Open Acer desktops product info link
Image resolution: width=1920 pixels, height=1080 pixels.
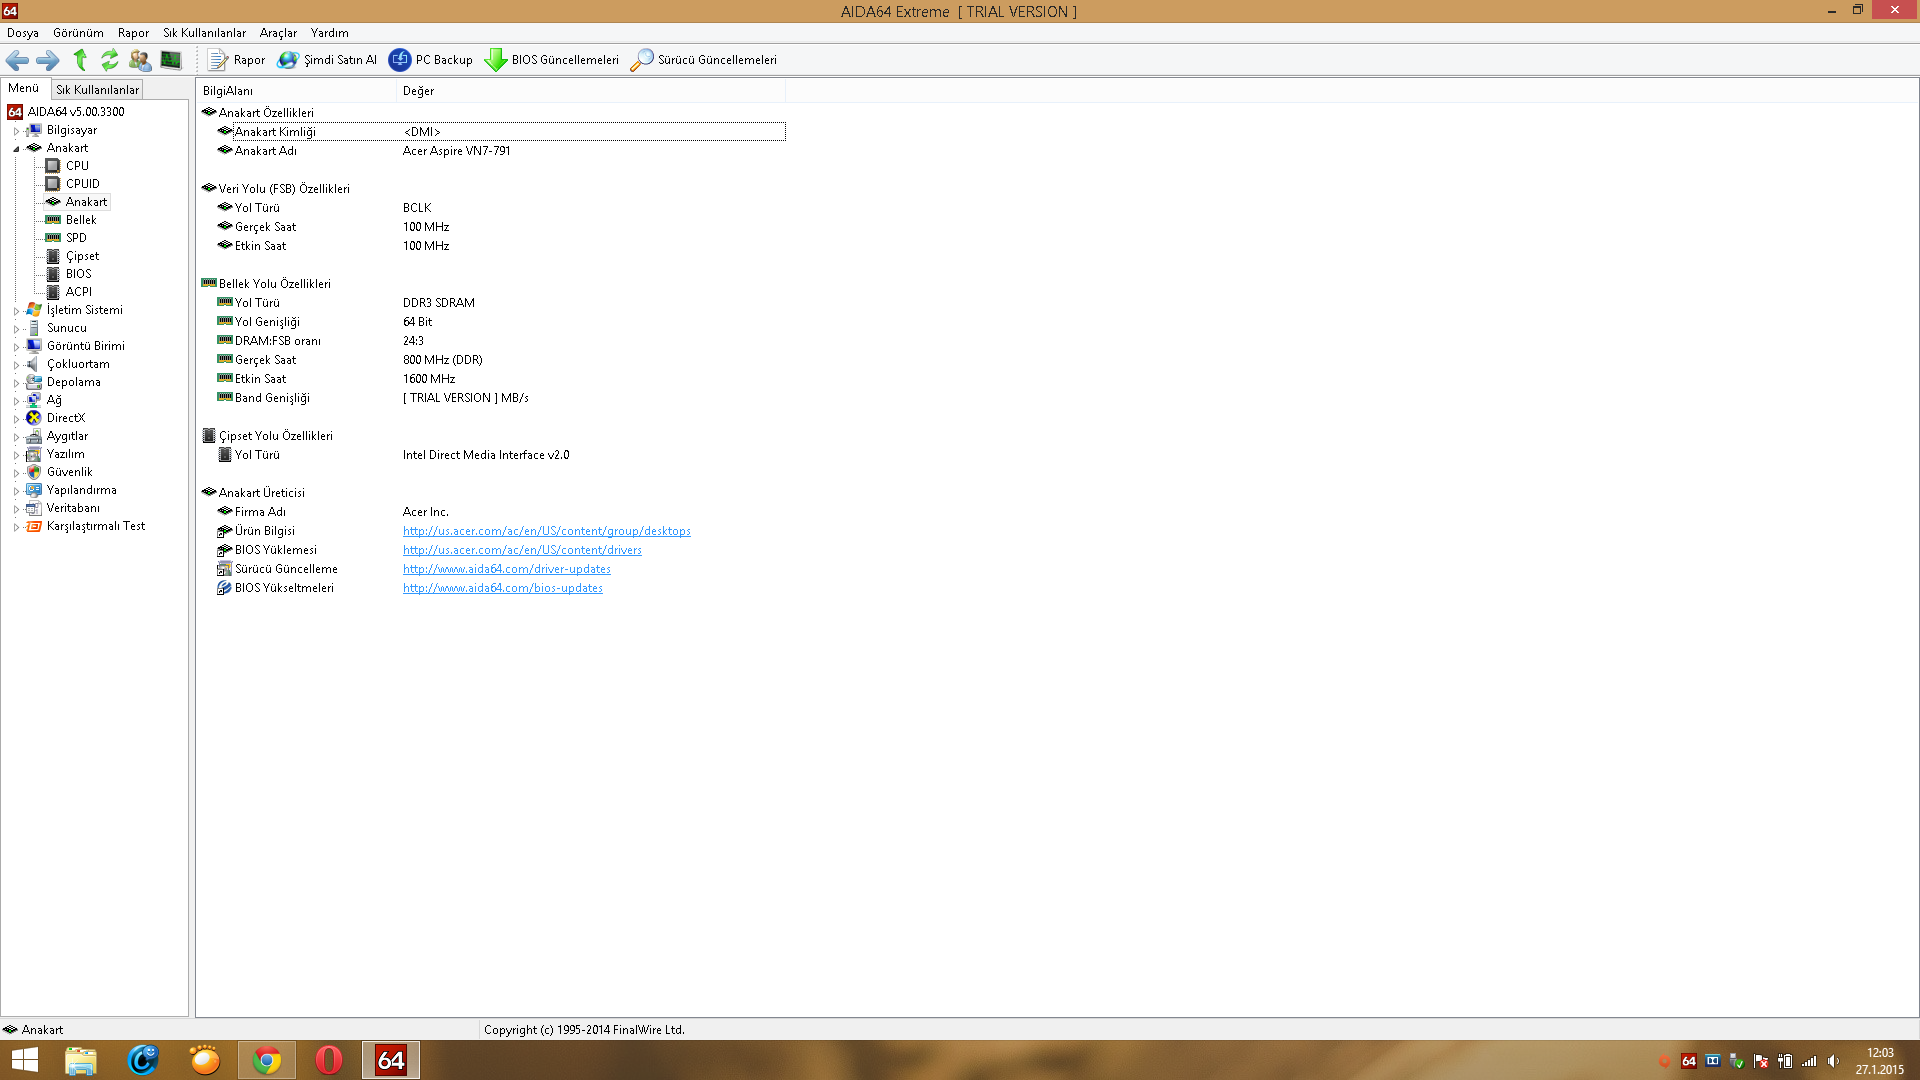(x=546, y=531)
